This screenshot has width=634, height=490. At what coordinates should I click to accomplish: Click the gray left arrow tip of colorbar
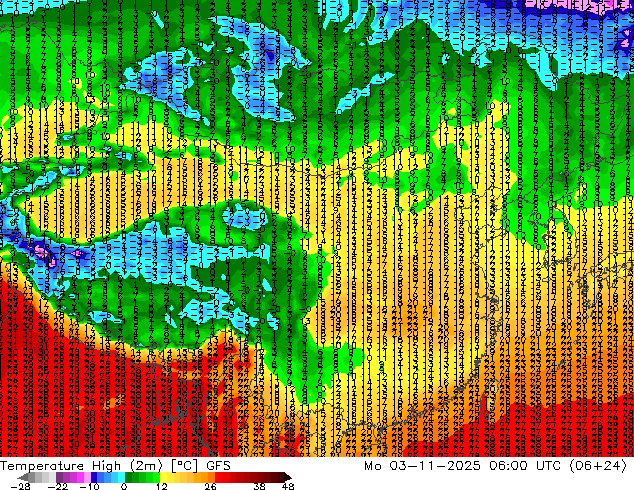pos(23,477)
